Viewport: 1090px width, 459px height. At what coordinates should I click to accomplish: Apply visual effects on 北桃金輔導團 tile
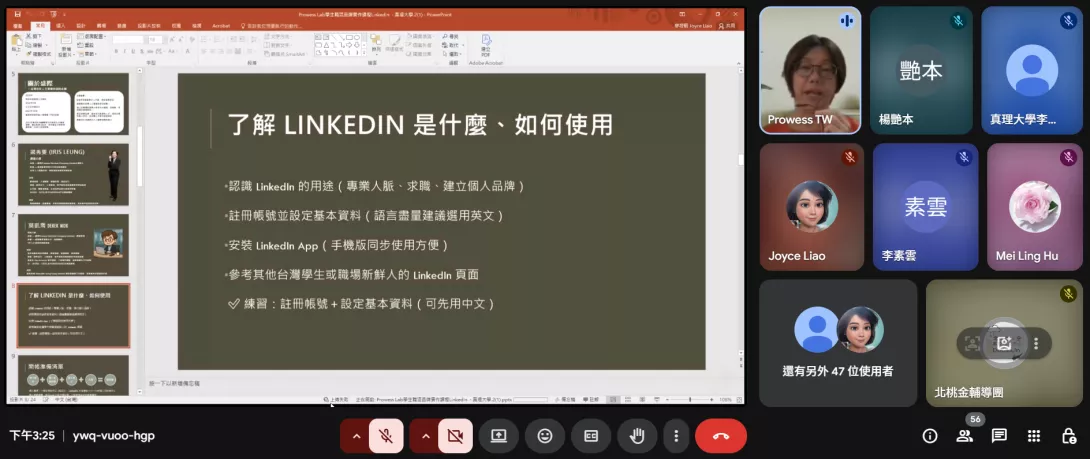point(1004,343)
